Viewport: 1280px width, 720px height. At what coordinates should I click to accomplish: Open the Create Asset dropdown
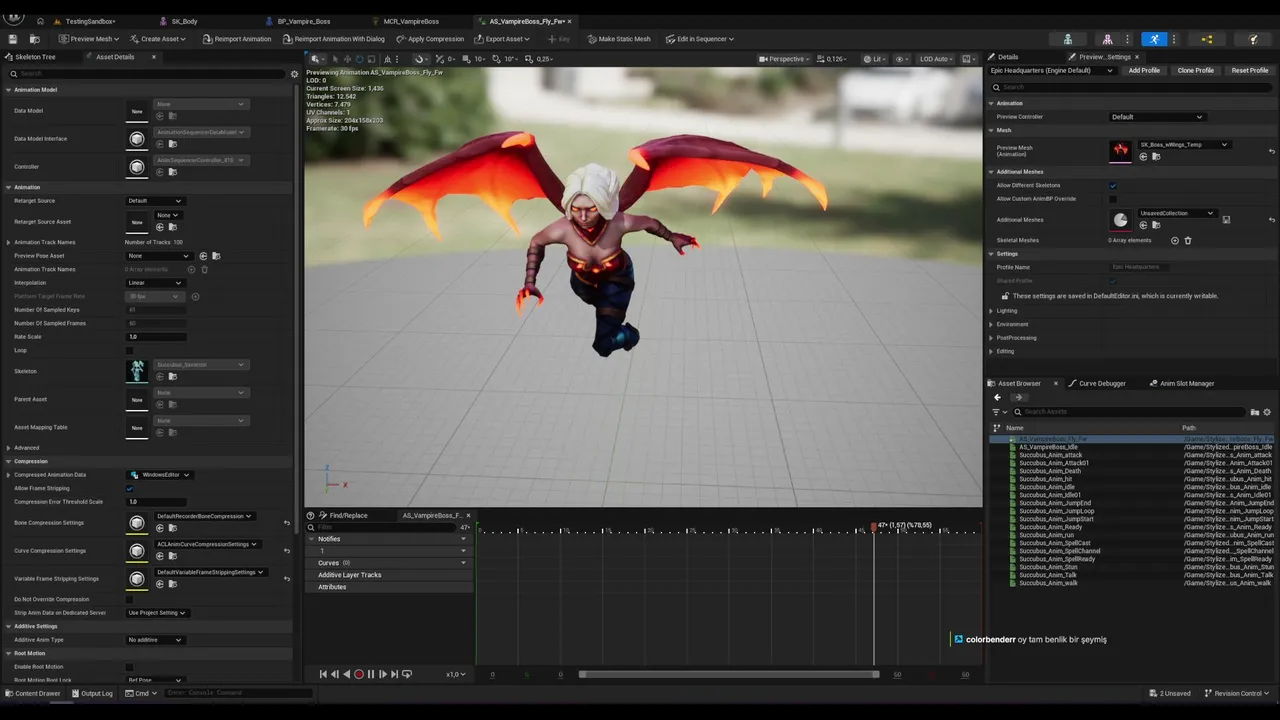pyautogui.click(x=160, y=39)
